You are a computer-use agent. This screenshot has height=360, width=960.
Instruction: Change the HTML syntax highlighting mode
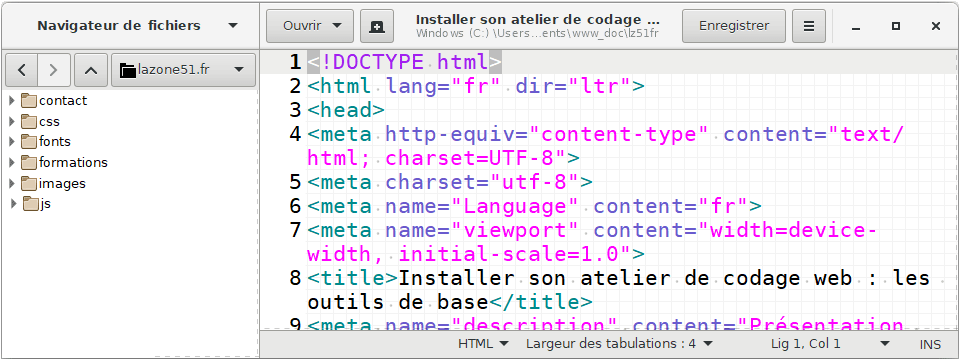[483, 344]
